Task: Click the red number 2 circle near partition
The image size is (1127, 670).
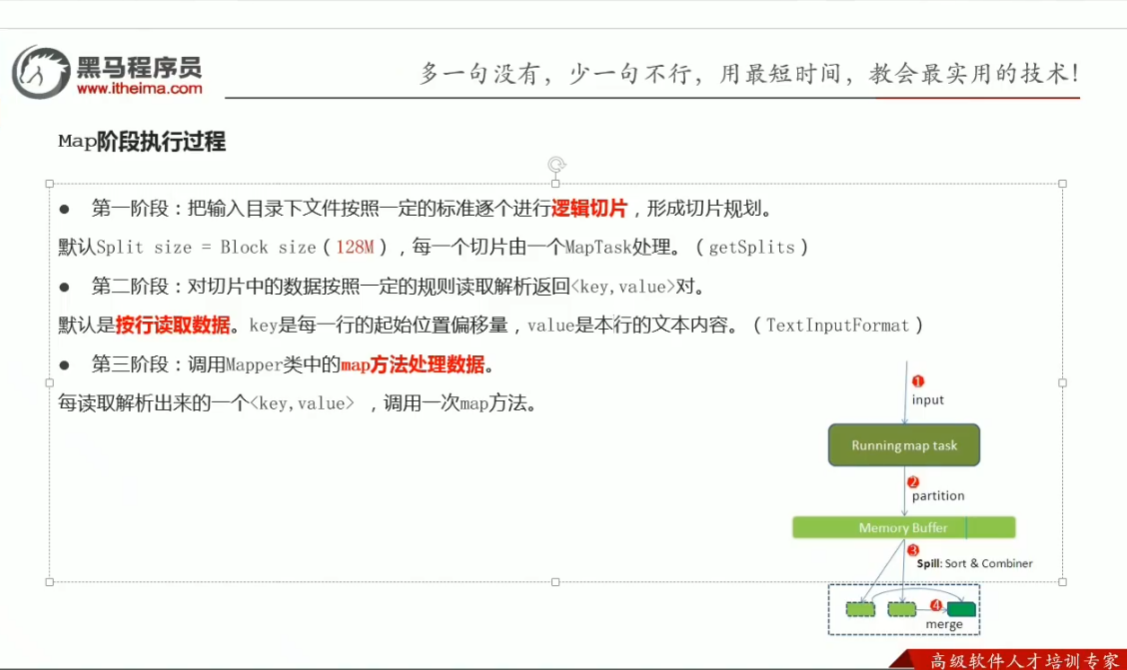Action: click(x=913, y=482)
